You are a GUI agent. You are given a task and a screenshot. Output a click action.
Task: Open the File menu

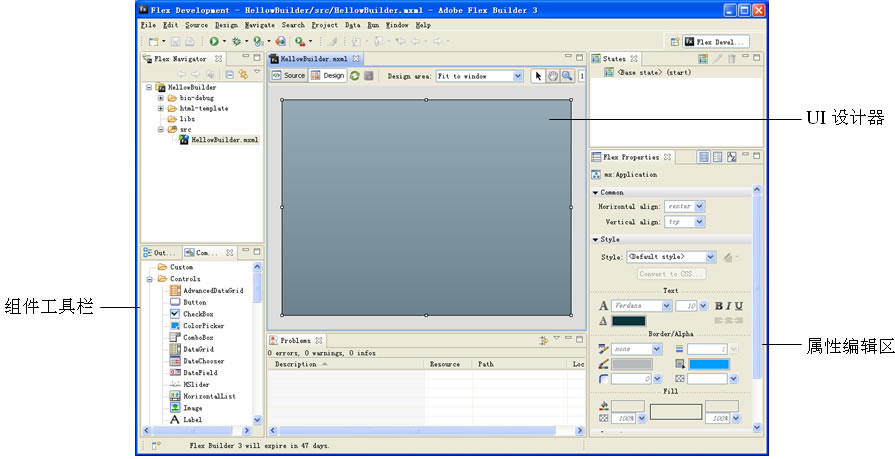(x=148, y=25)
